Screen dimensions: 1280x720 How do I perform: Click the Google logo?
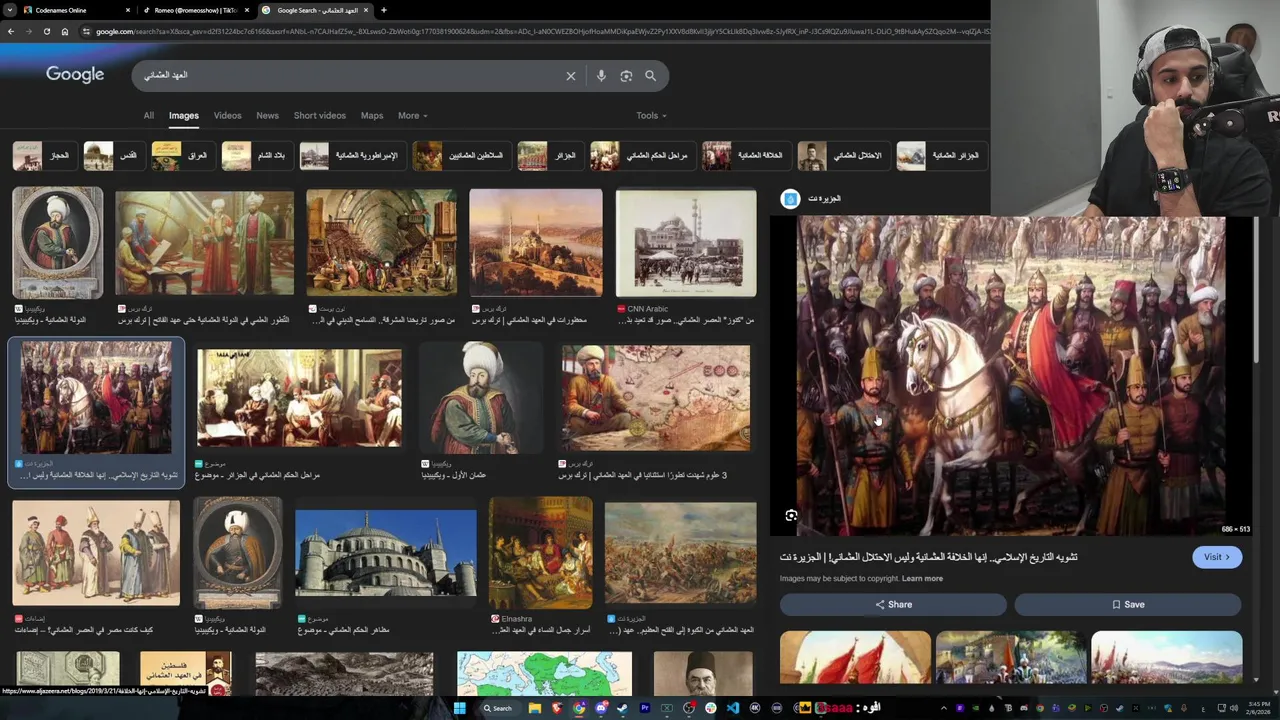pyautogui.click(x=75, y=75)
